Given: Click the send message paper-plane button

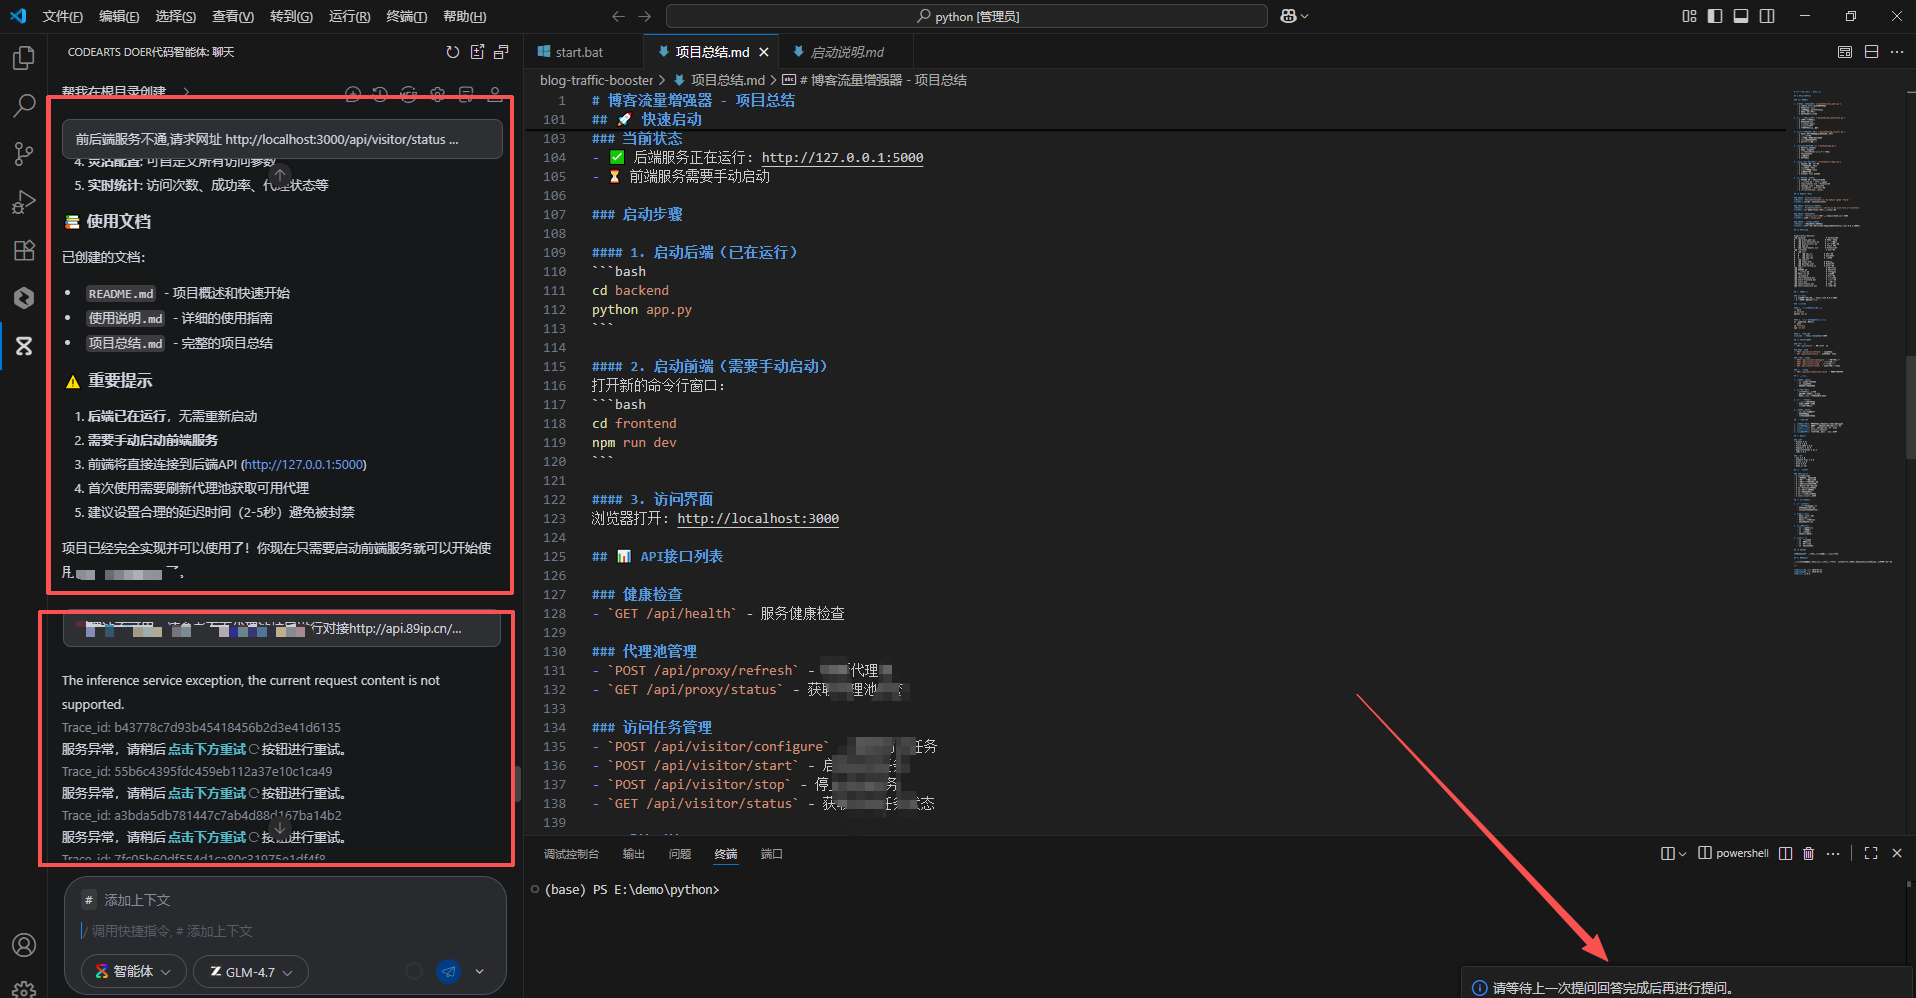Looking at the screenshot, I should click(x=449, y=971).
